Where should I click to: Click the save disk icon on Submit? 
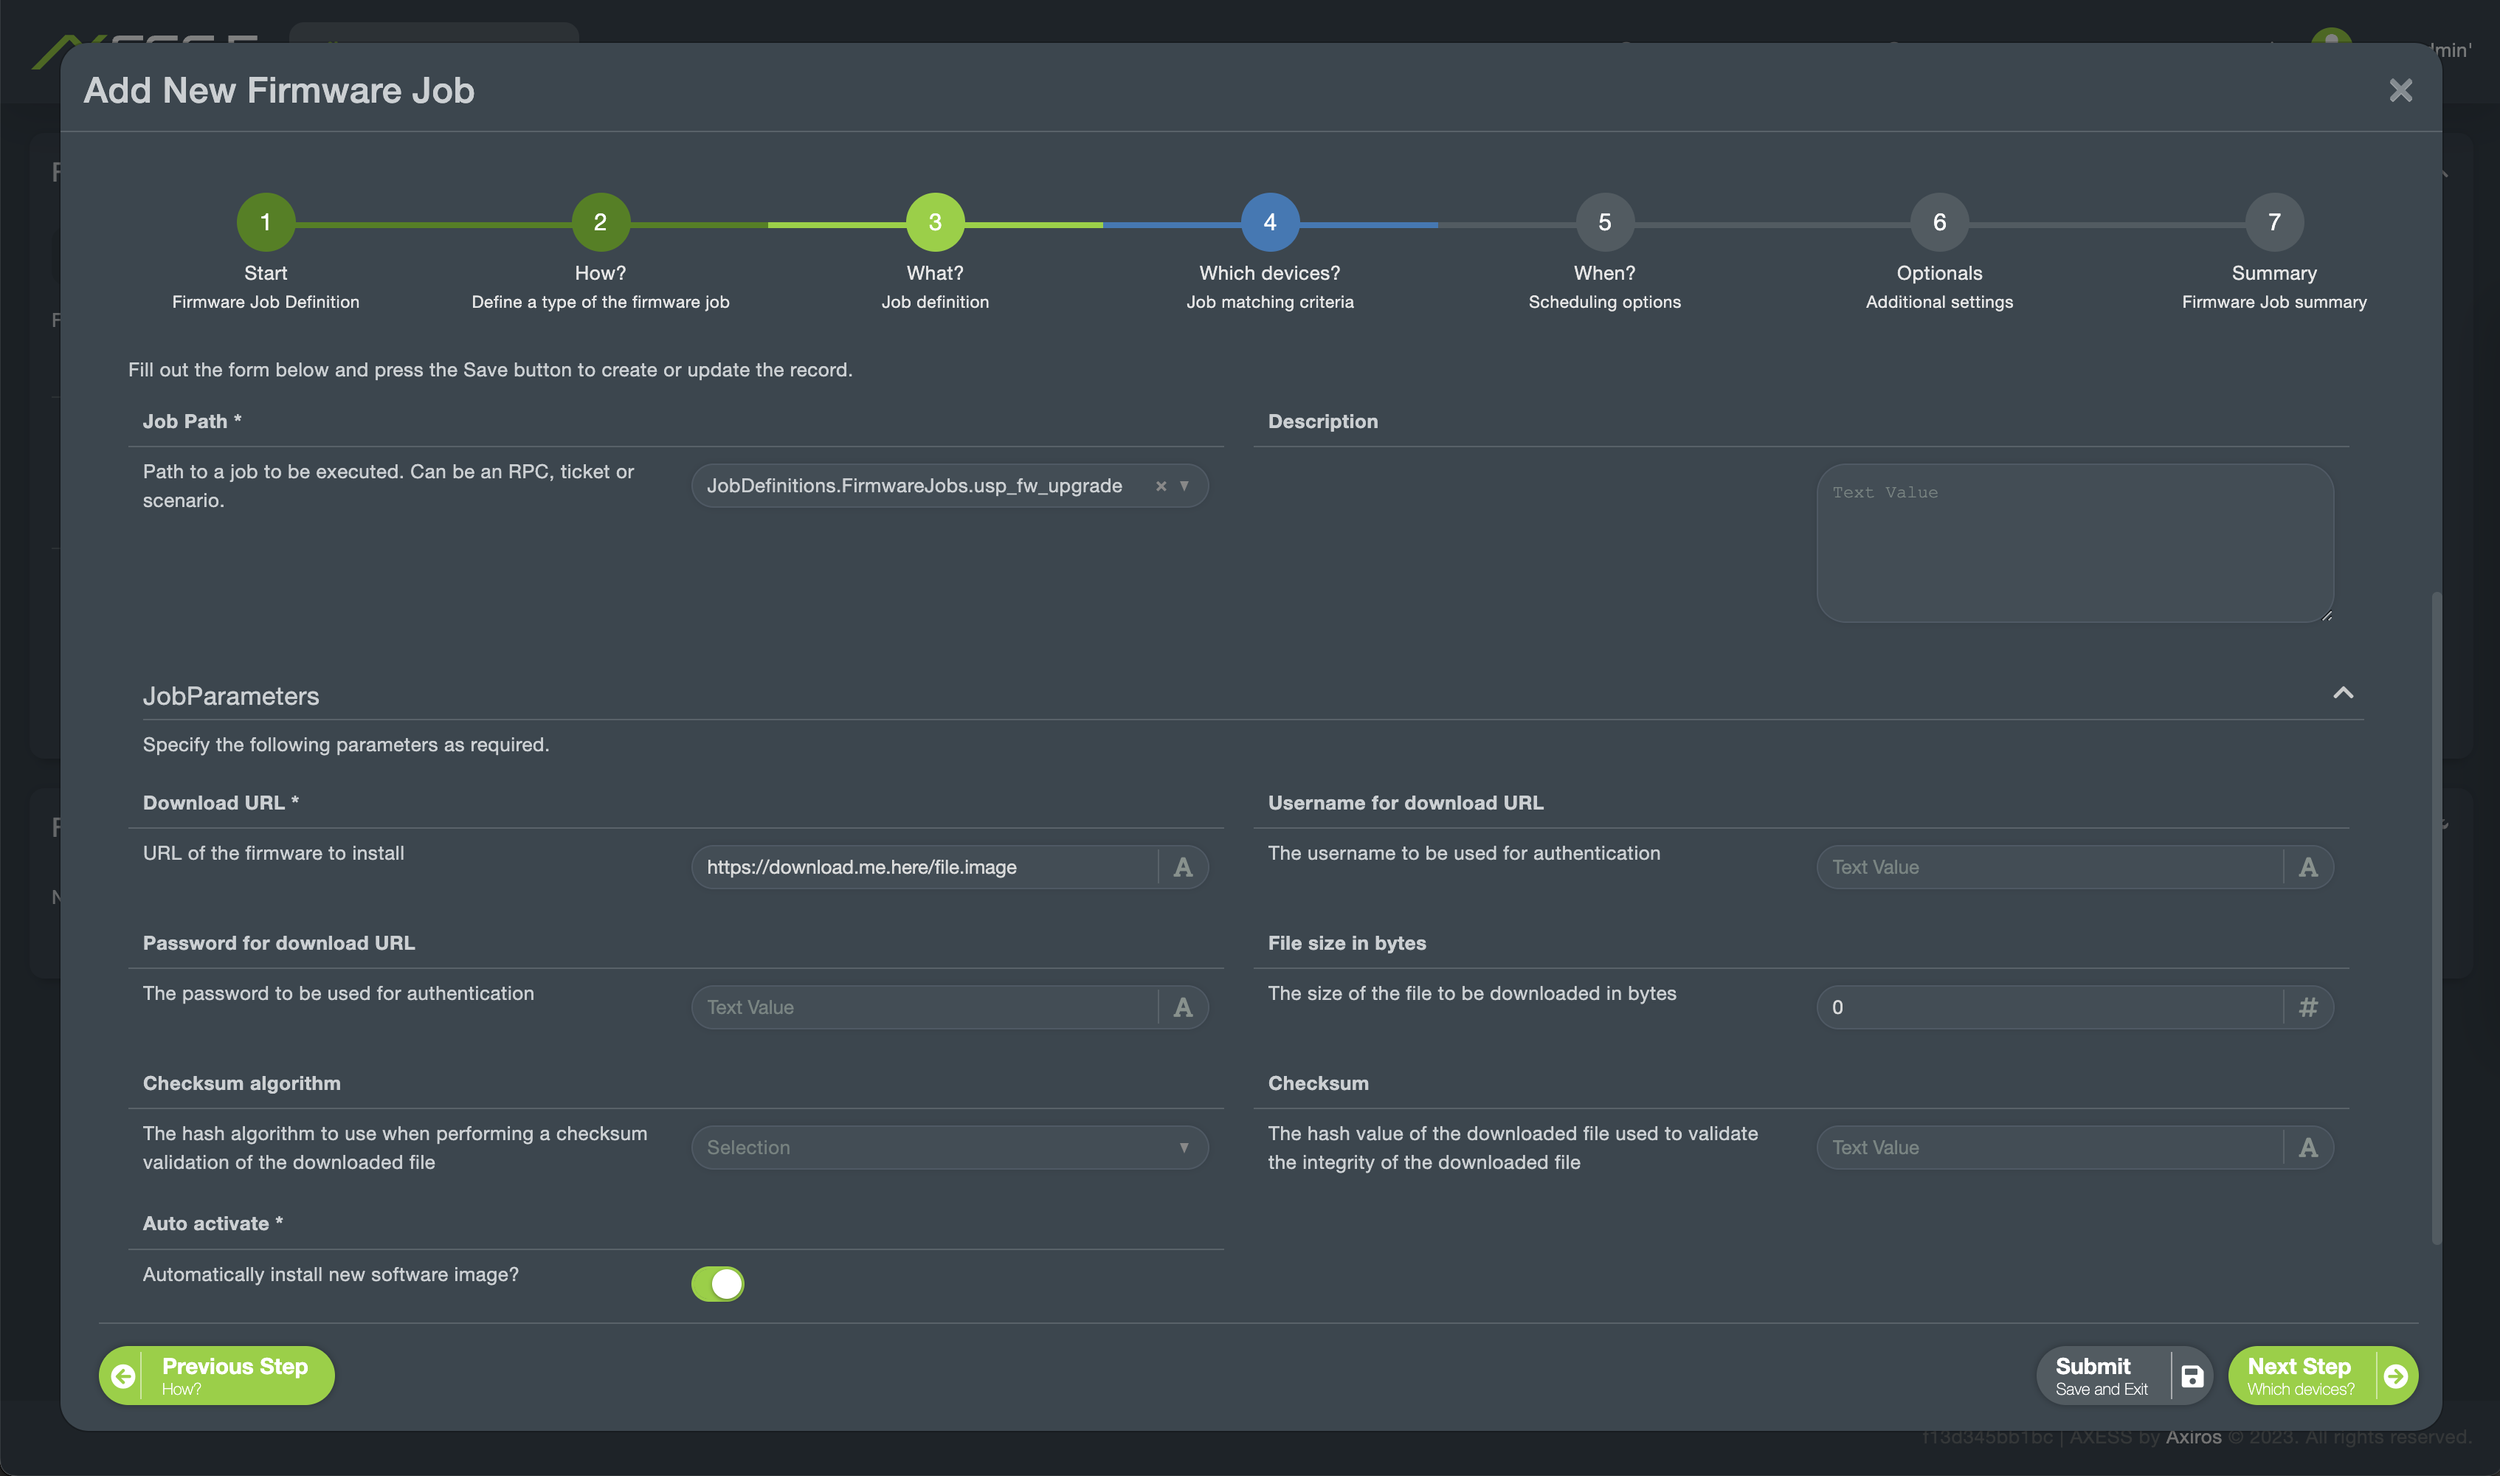tap(2192, 1376)
